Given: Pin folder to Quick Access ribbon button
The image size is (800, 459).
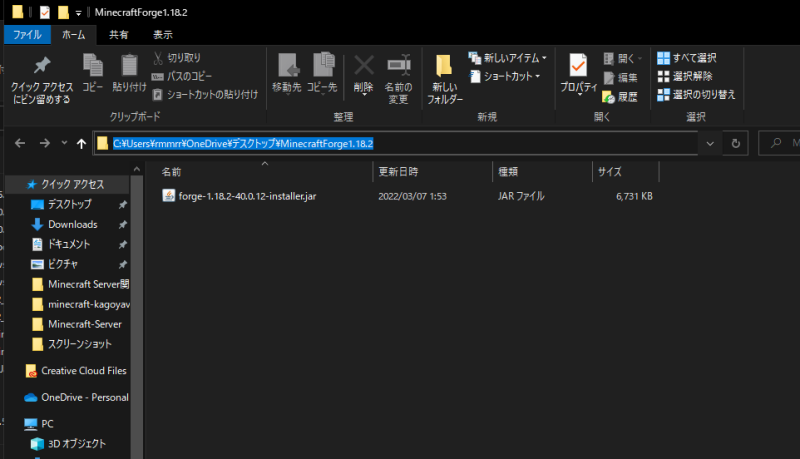Looking at the screenshot, I should (42, 80).
